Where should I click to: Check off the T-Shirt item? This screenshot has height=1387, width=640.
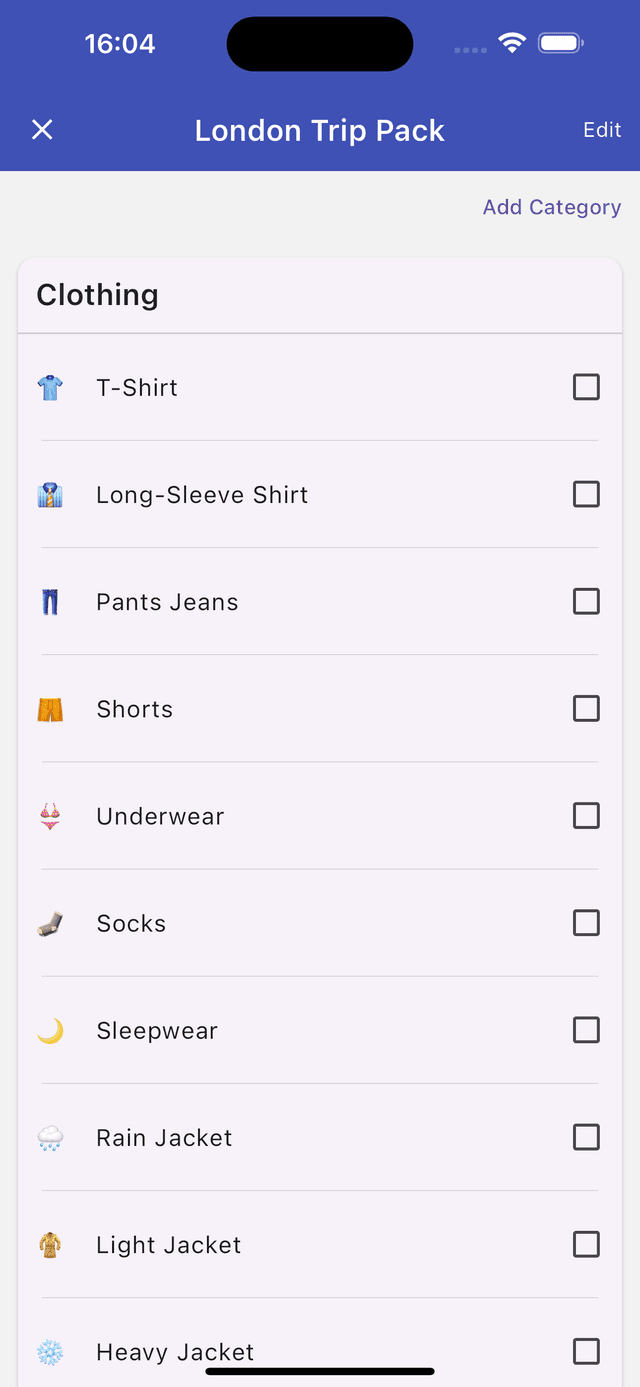tap(586, 387)
